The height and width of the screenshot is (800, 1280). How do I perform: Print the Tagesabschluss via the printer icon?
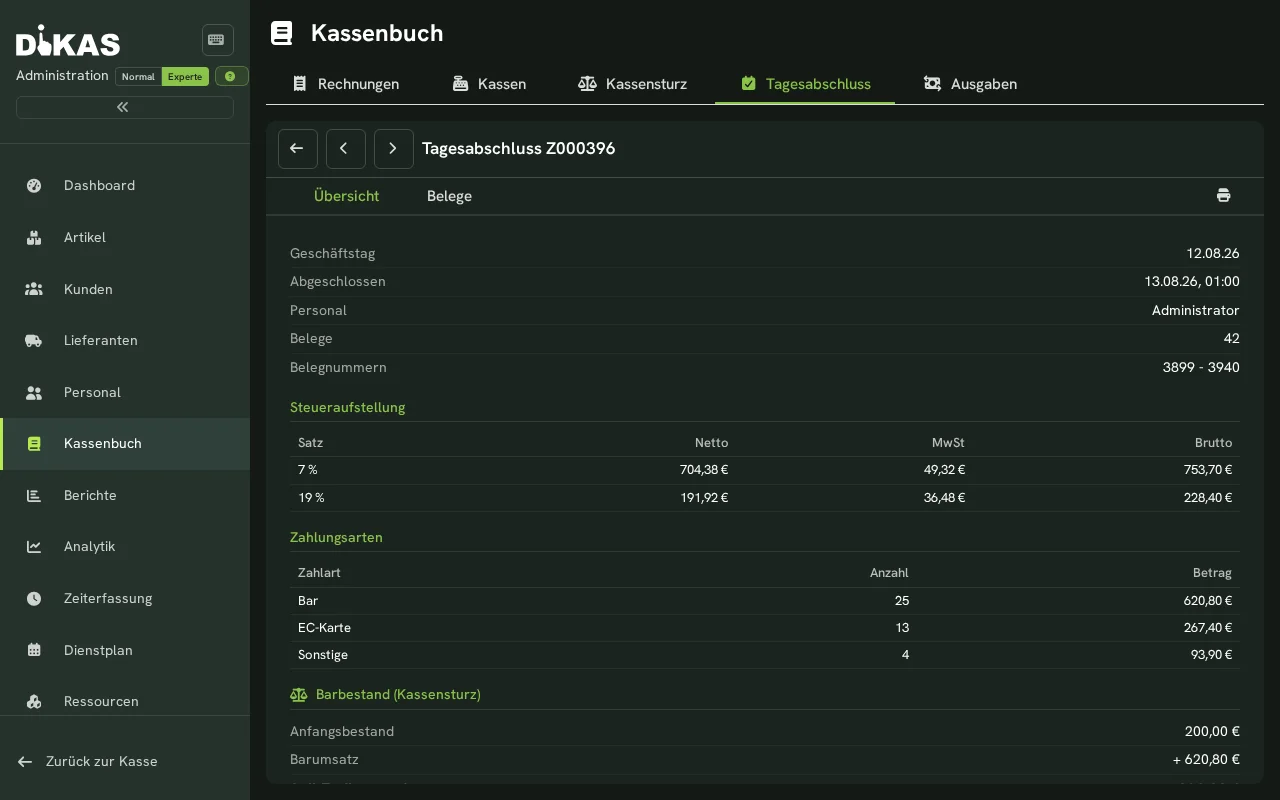[1224, 196]
